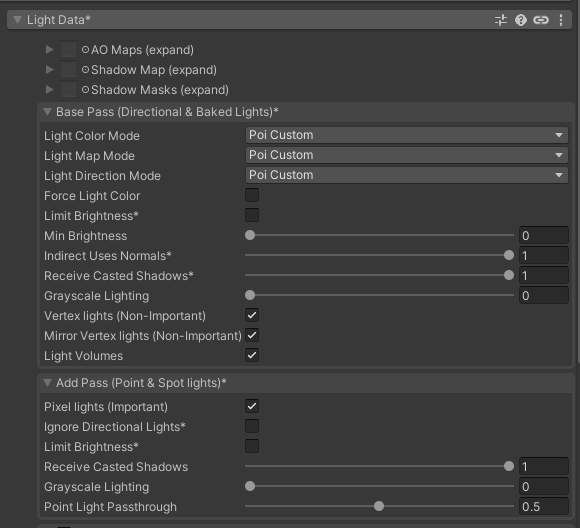The width and height of the screenshot is (580, 528).
Task: Enable Base Pass Limit Brightness checkbox
Action: (252, 215)
